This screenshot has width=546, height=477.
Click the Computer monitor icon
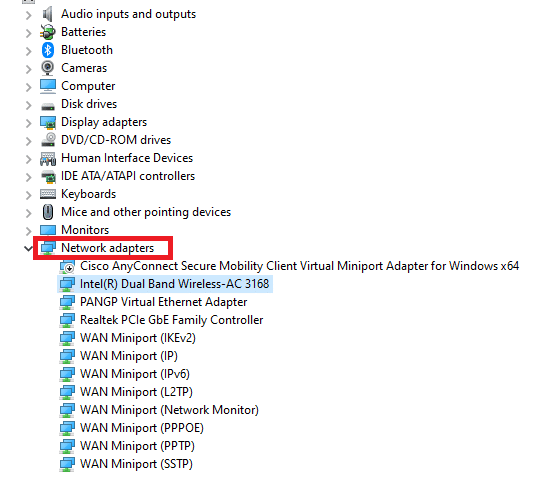point(48,86)
